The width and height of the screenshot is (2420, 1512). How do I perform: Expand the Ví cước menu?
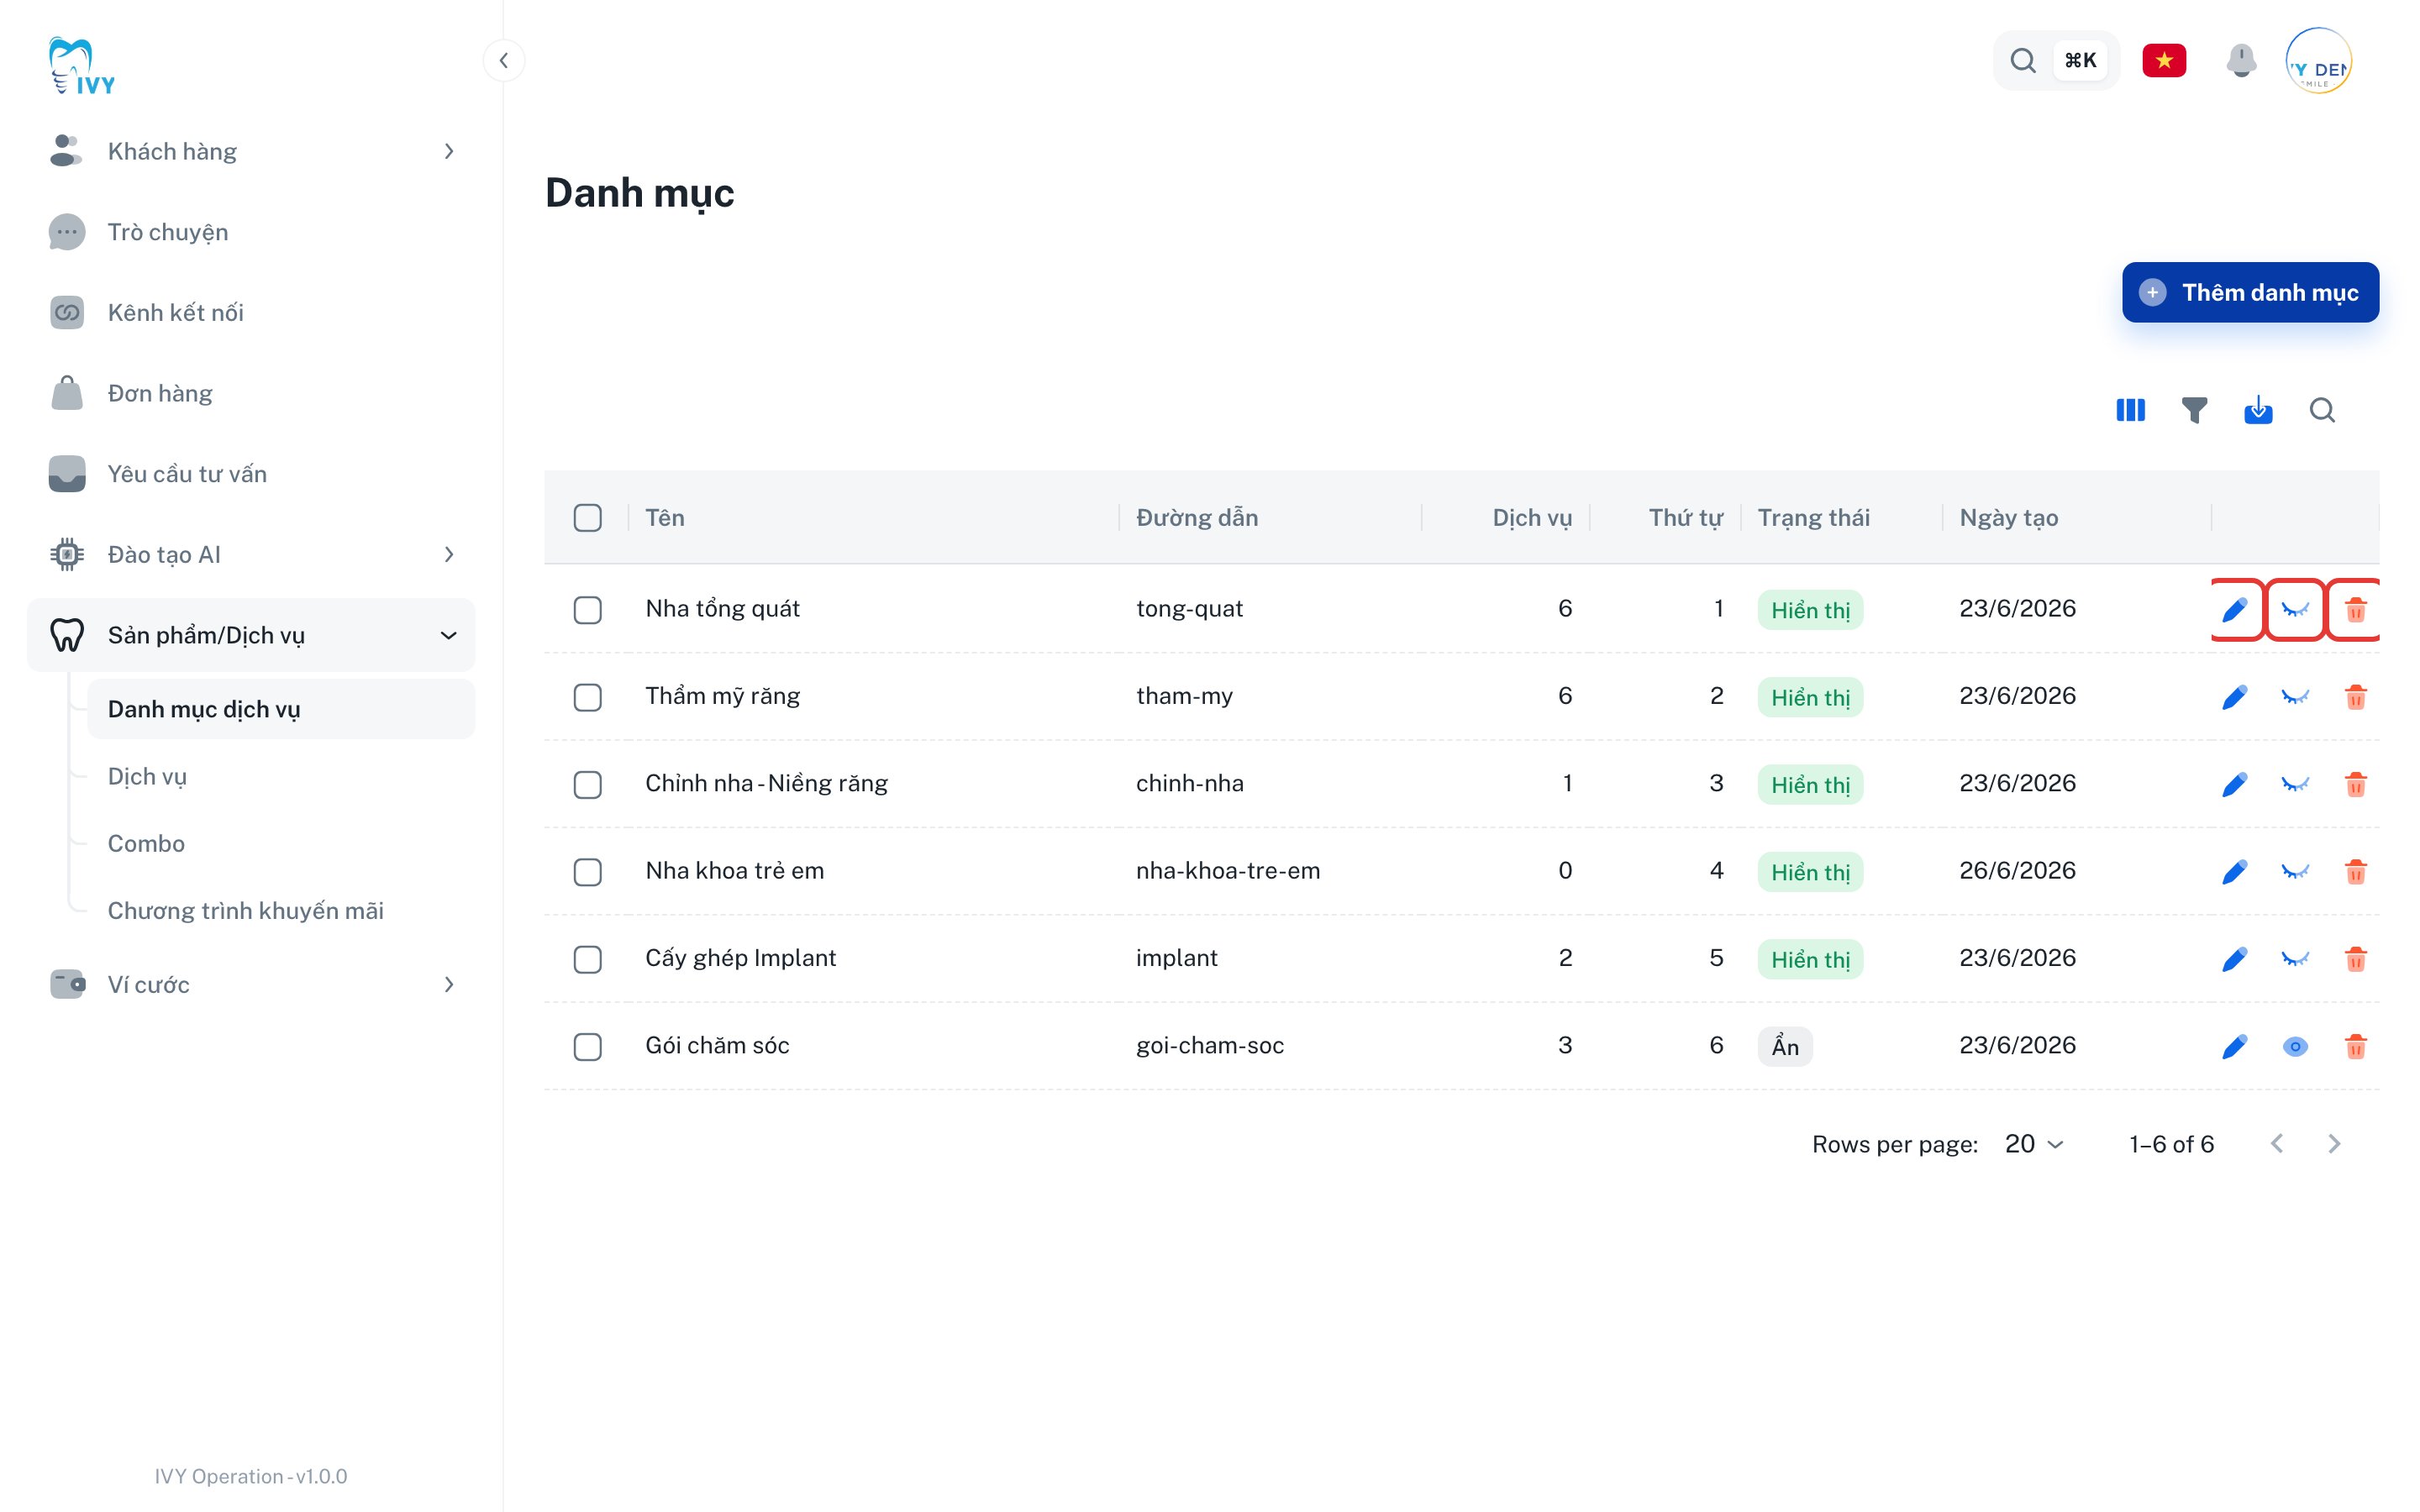(x=251, y=984)
